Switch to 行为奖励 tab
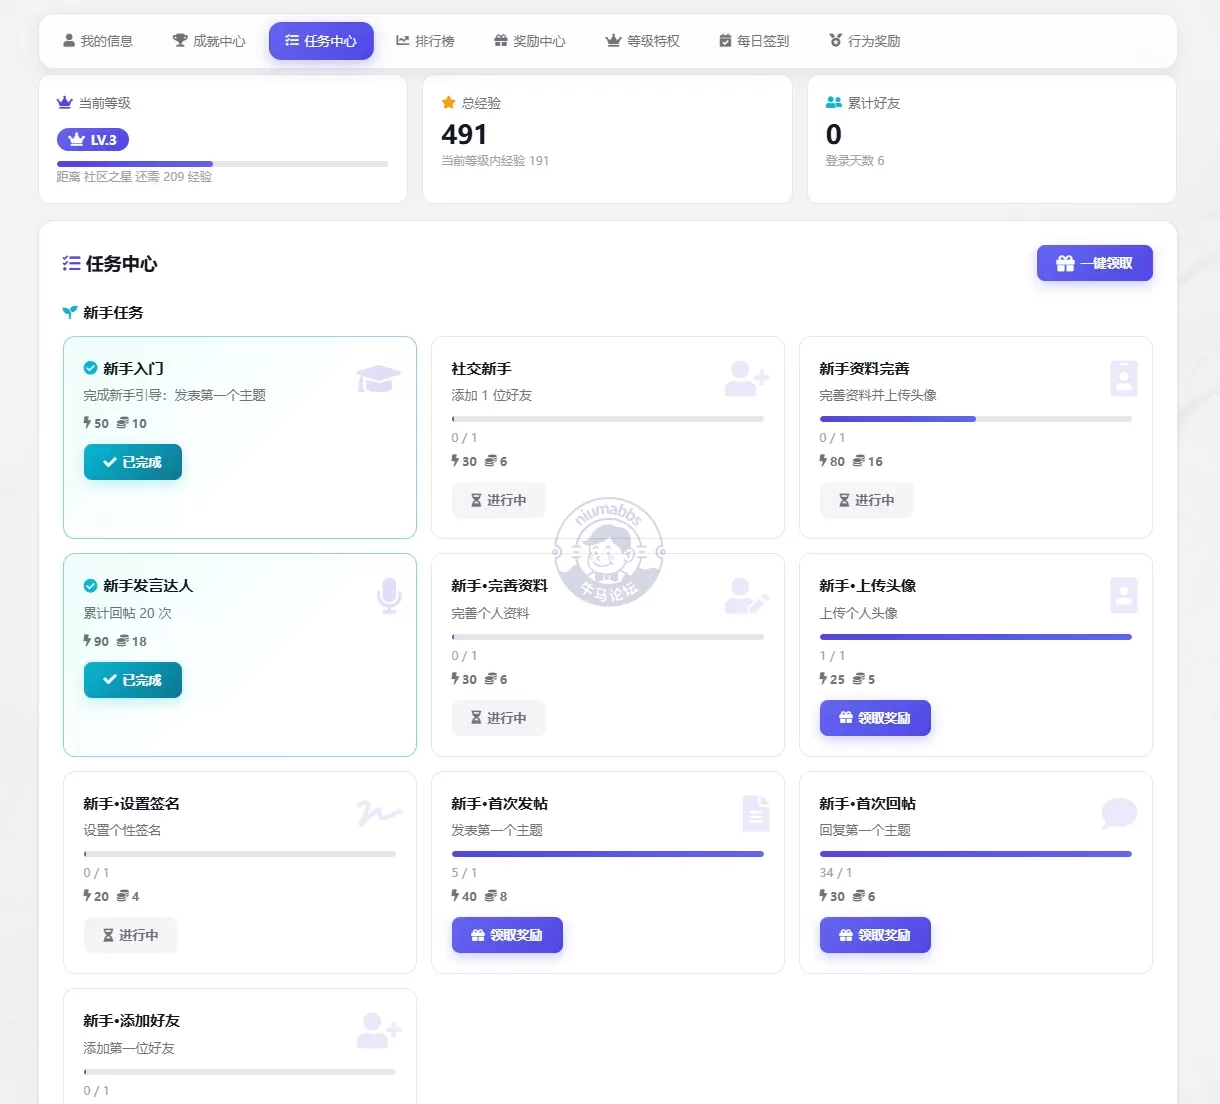Image resolution: width=1220 pixels, height=1104 pixels. point(865,41)
